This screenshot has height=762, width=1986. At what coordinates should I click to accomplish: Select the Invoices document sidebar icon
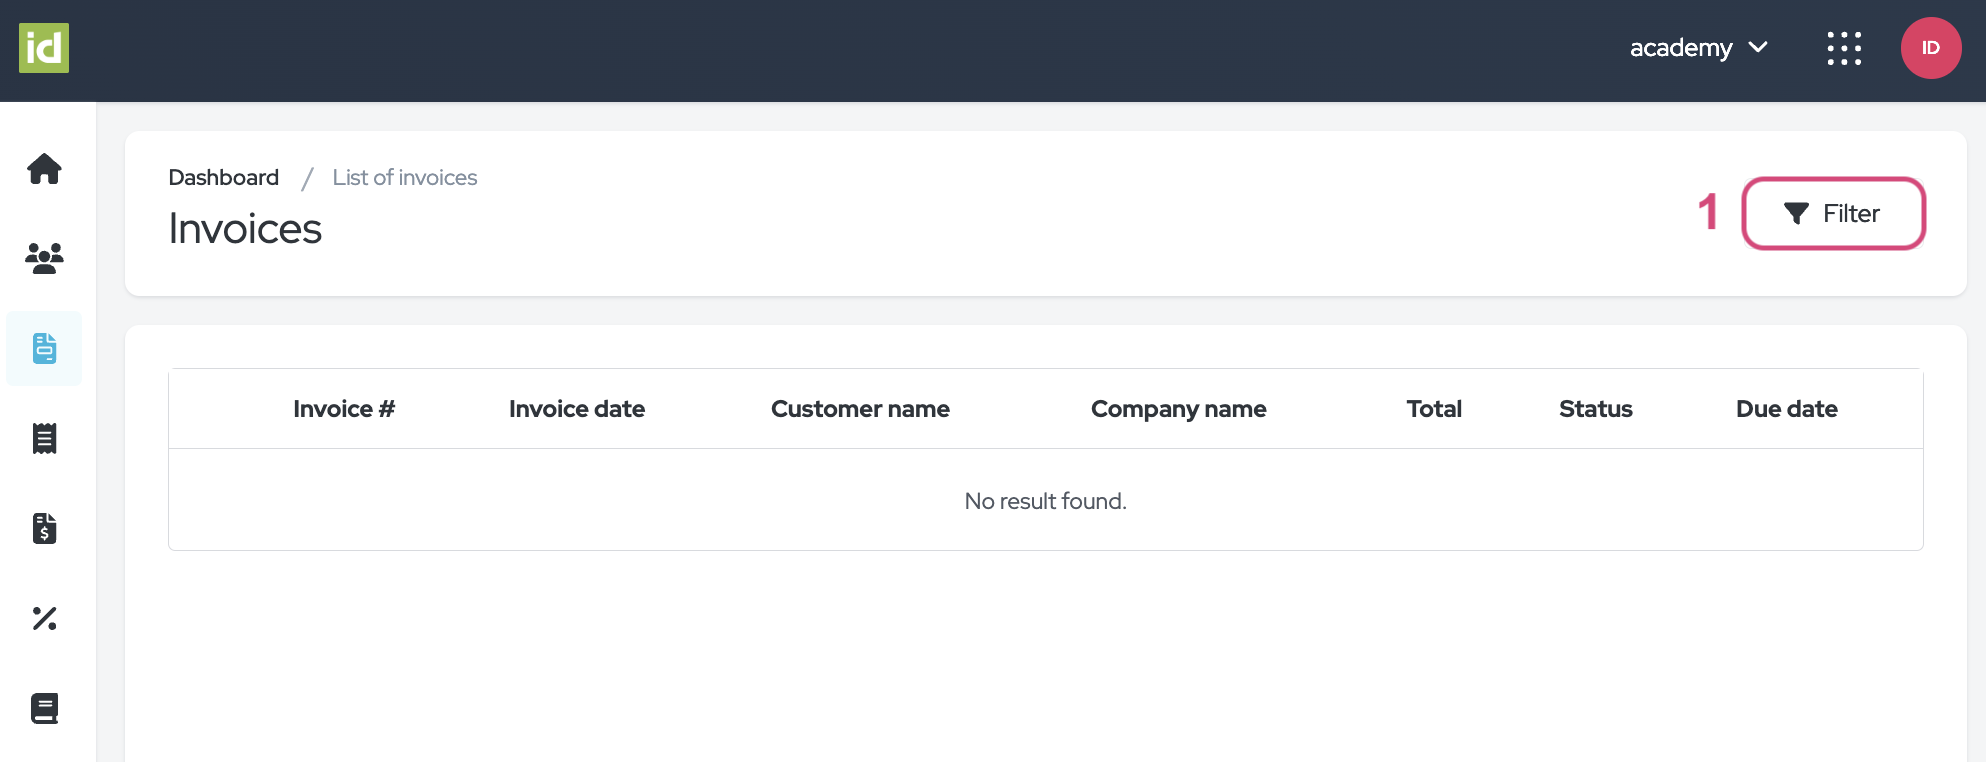tap(44, 348)
